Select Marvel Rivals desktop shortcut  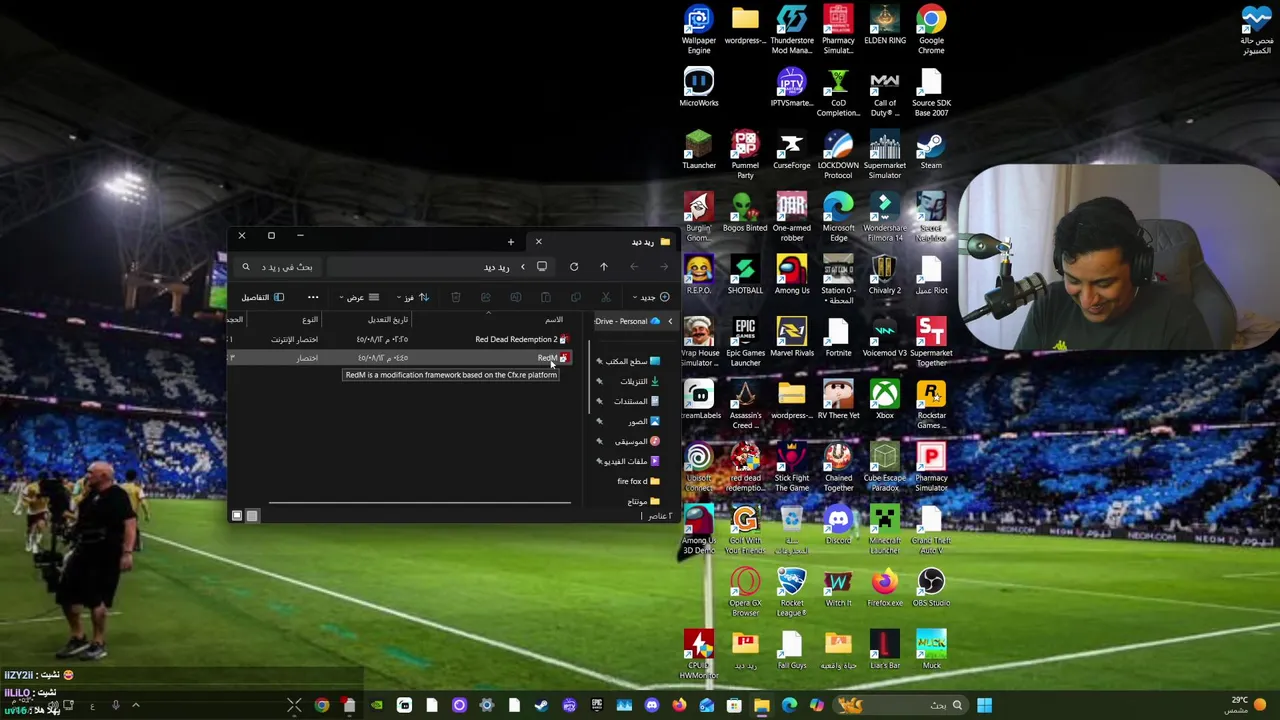(x=791, y=337)
